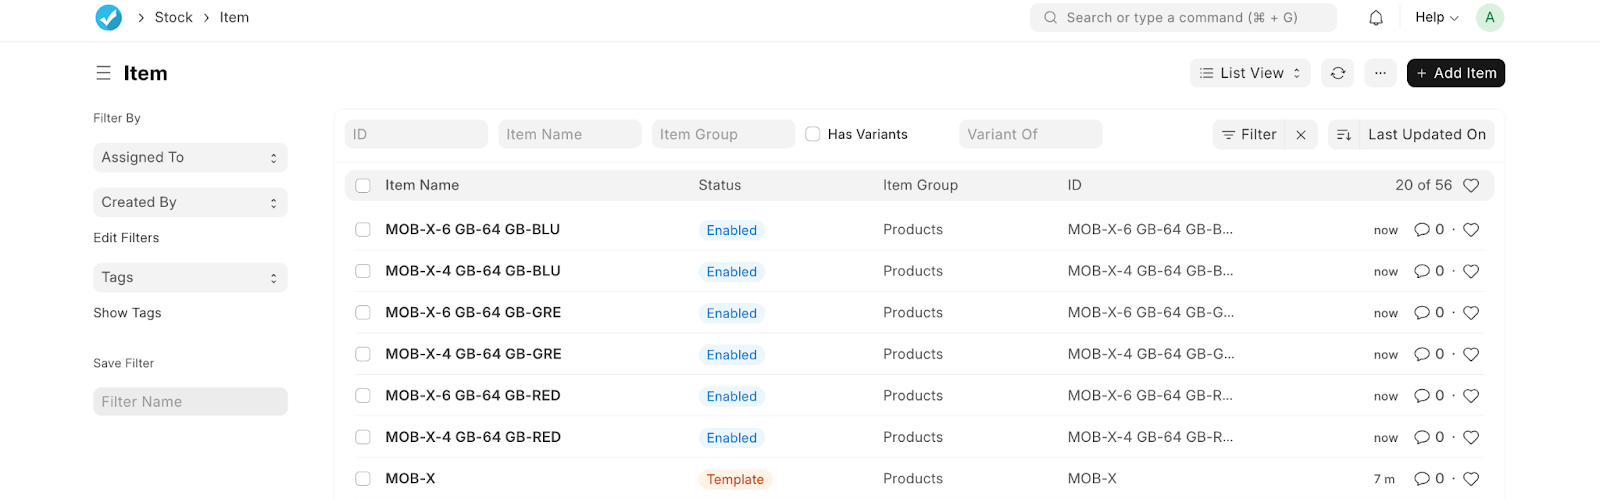The image size is (1600, 499).
Task: Like the MOB-X template item heart
Action: tap(1471, 479)
